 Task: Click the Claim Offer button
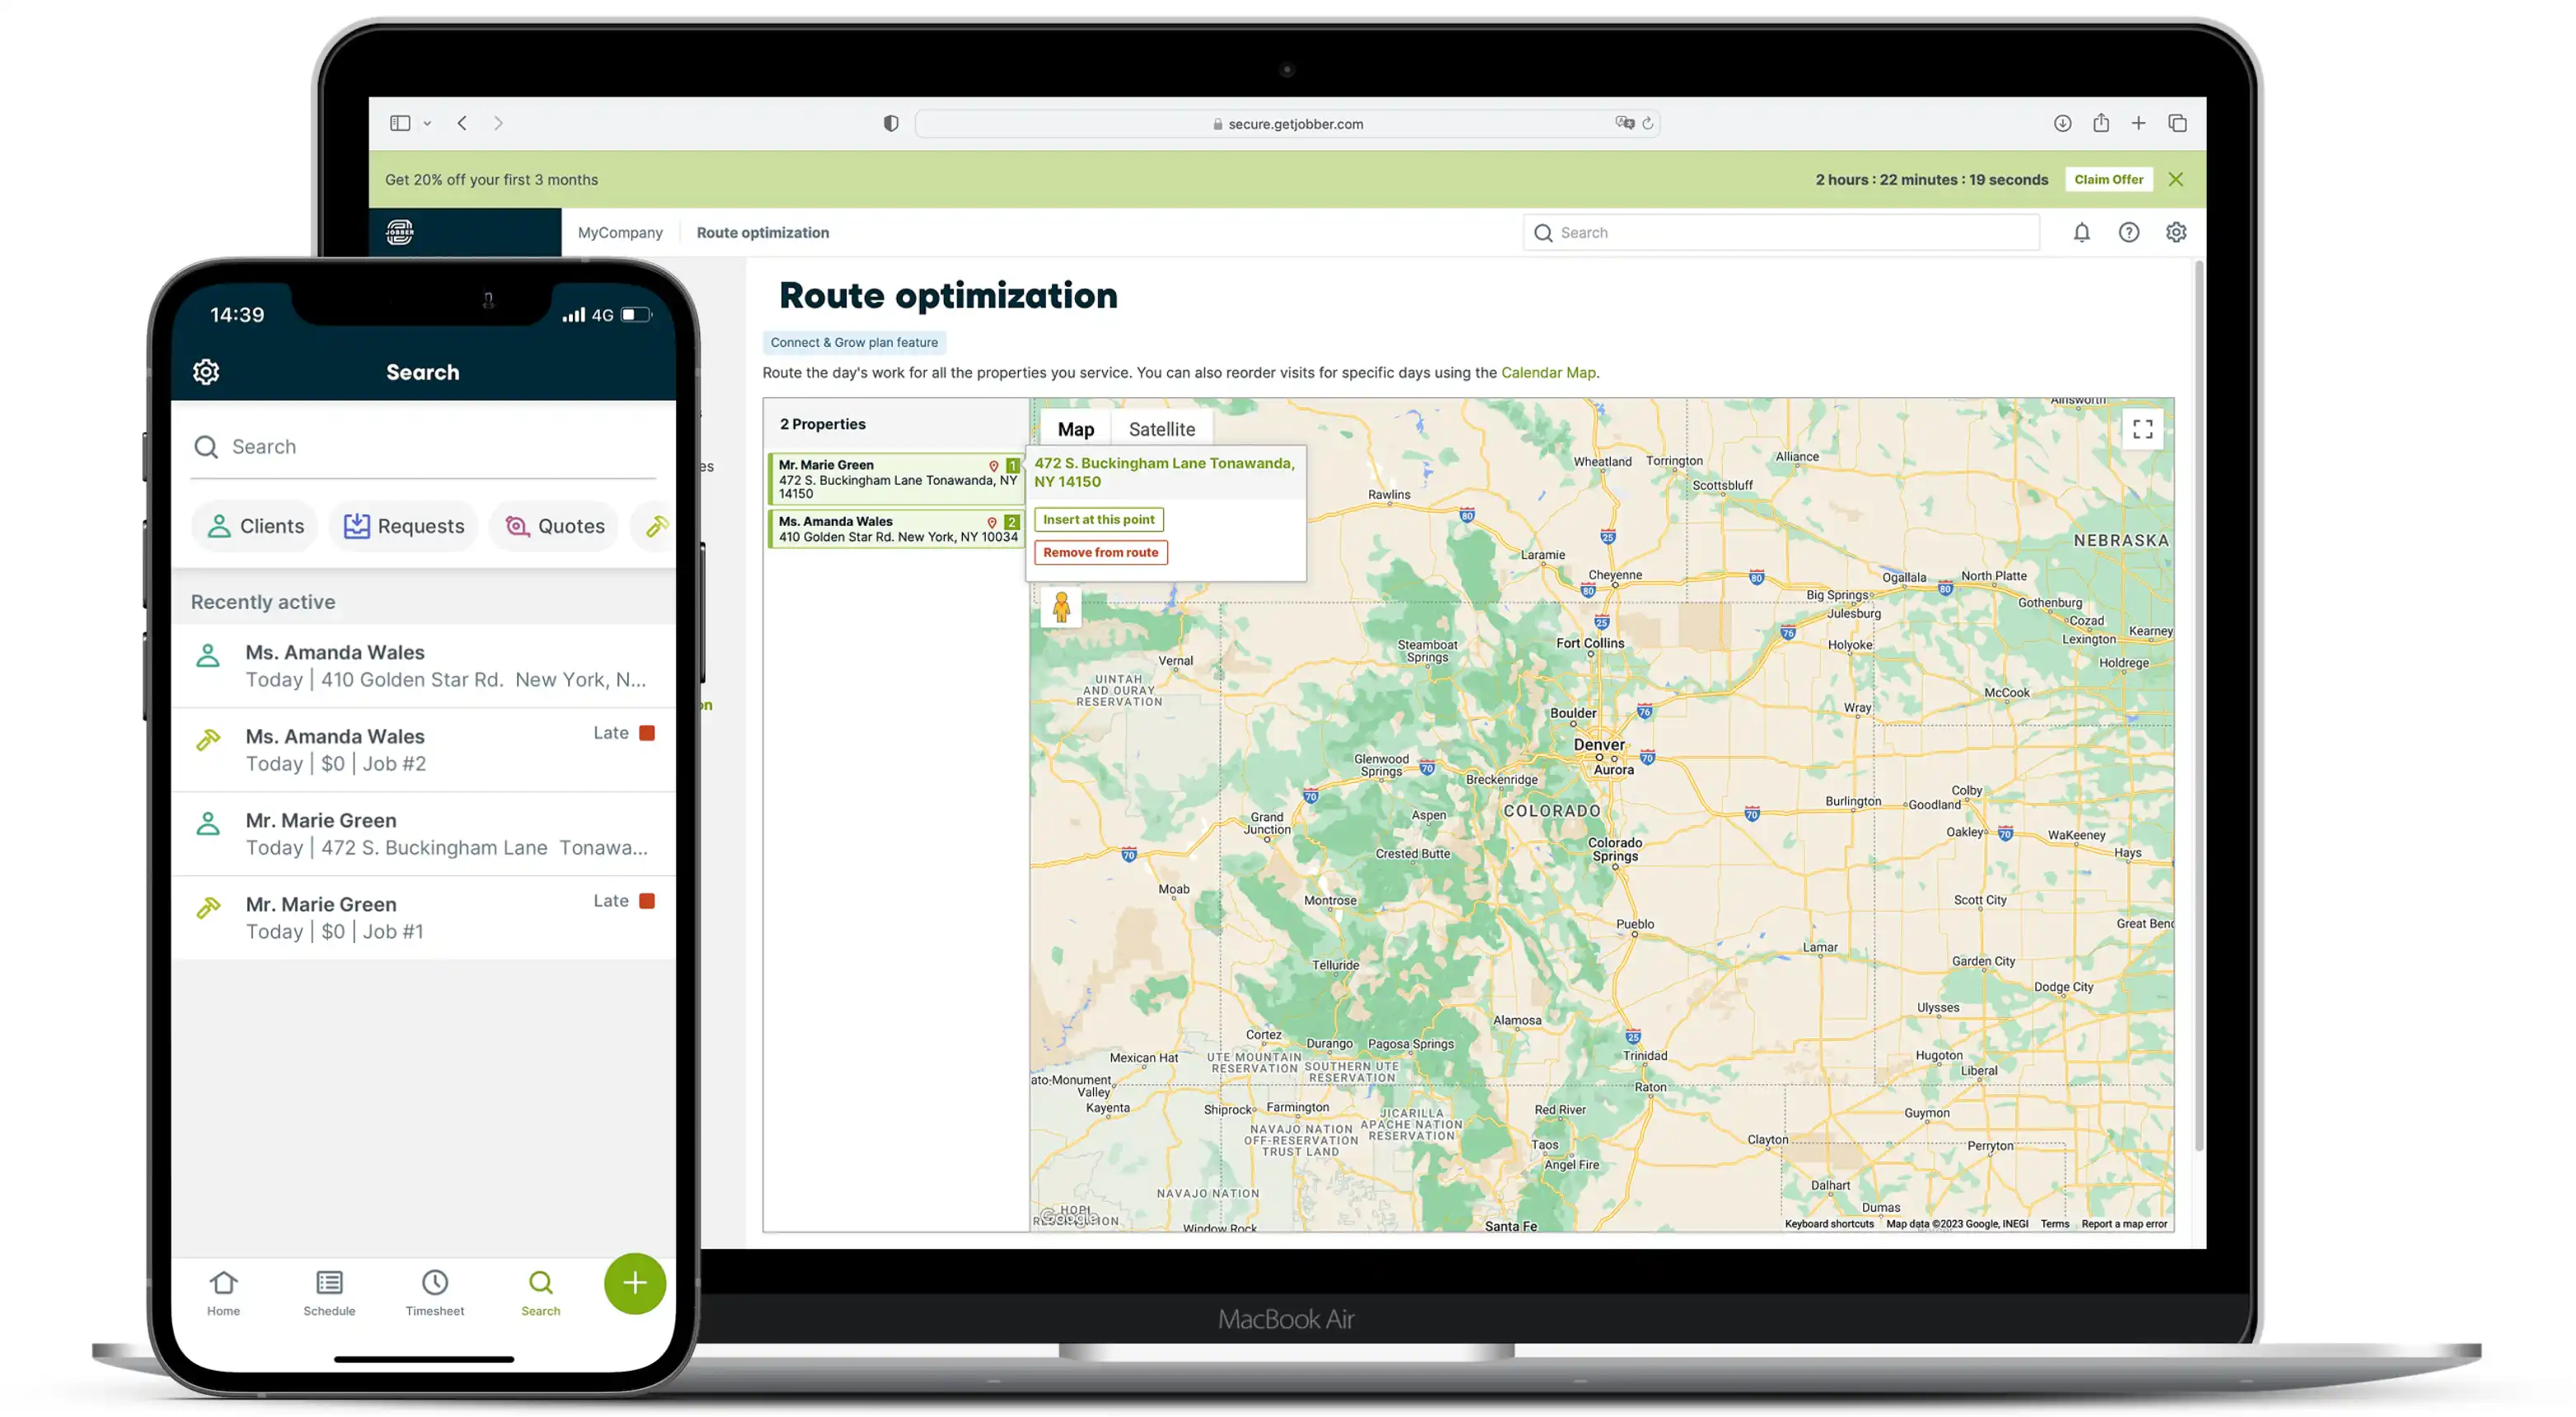[2108, 179]
